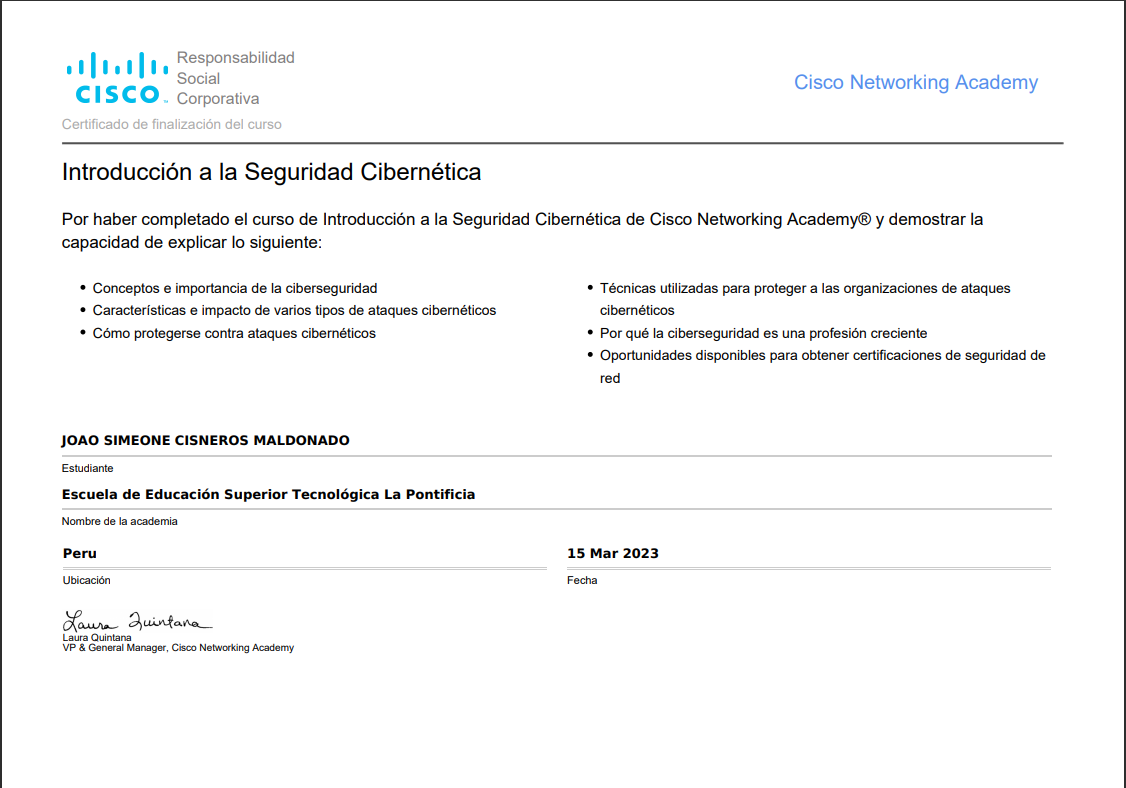Click bullet 'Características e impacto de varios tipos'

pos(294,310)
